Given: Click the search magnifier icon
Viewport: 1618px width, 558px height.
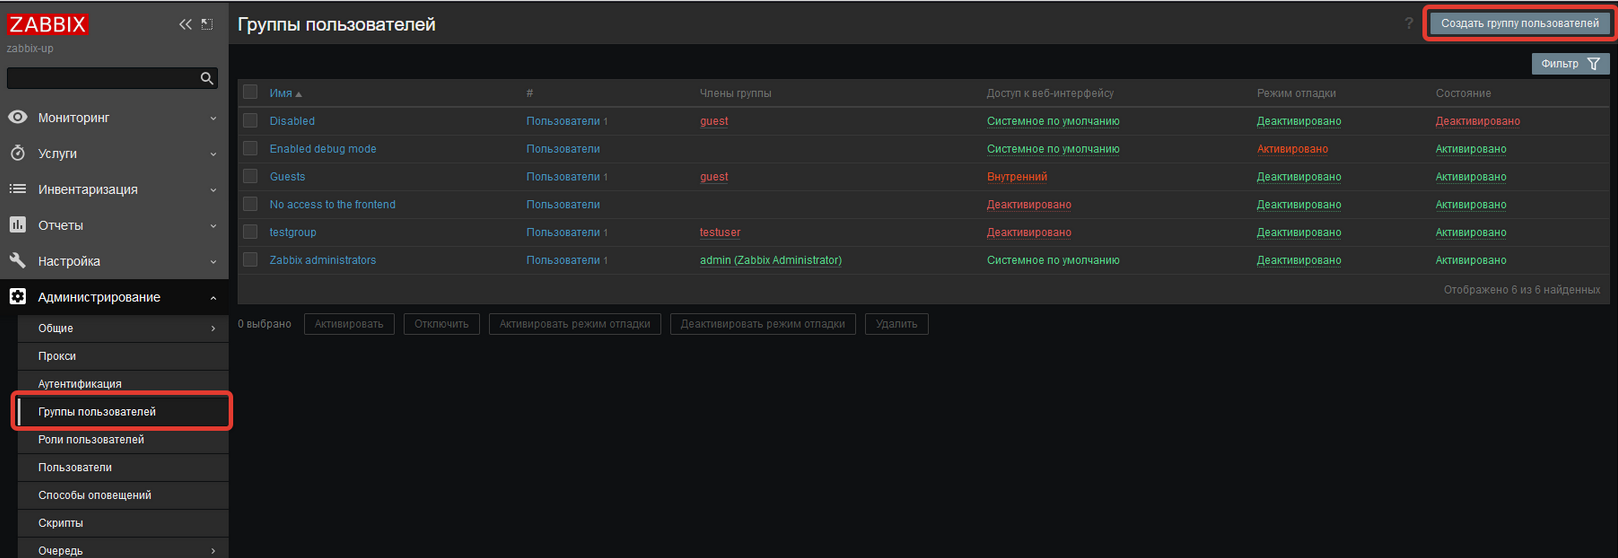Looking at the screenshot, I should click(207, 78).
